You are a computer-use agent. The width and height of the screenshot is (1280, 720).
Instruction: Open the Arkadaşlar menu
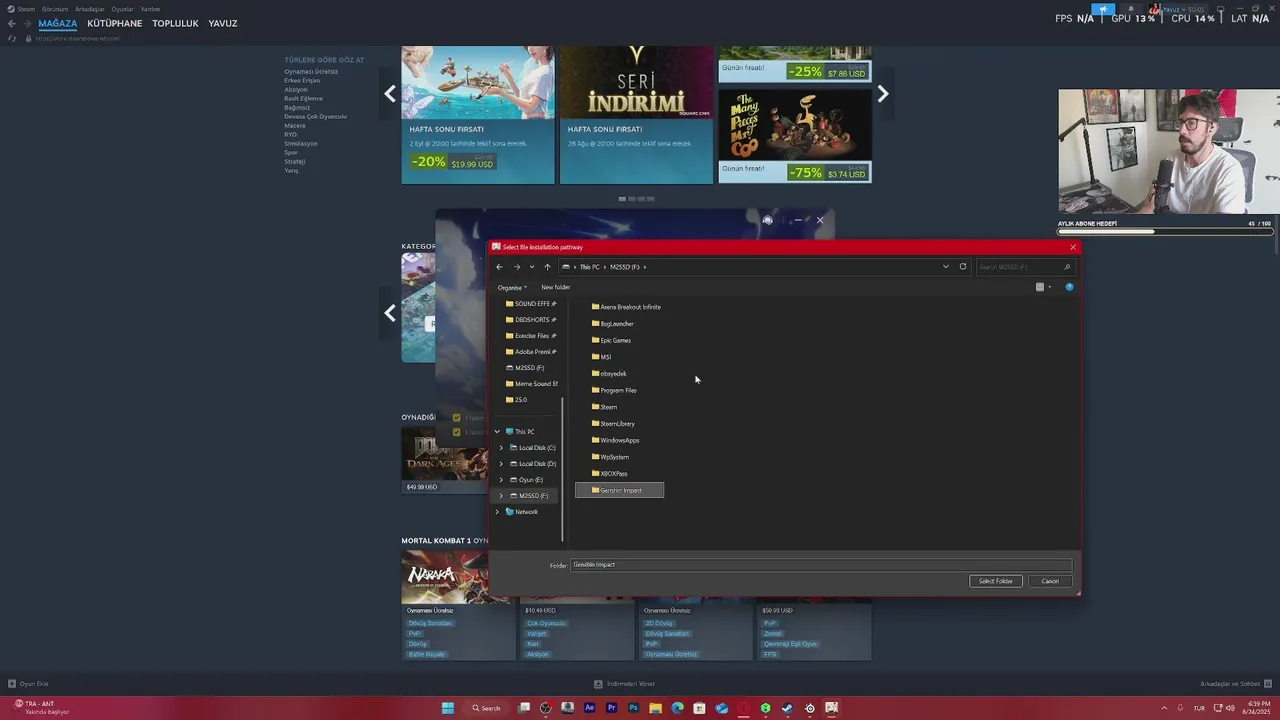[90, 9]
